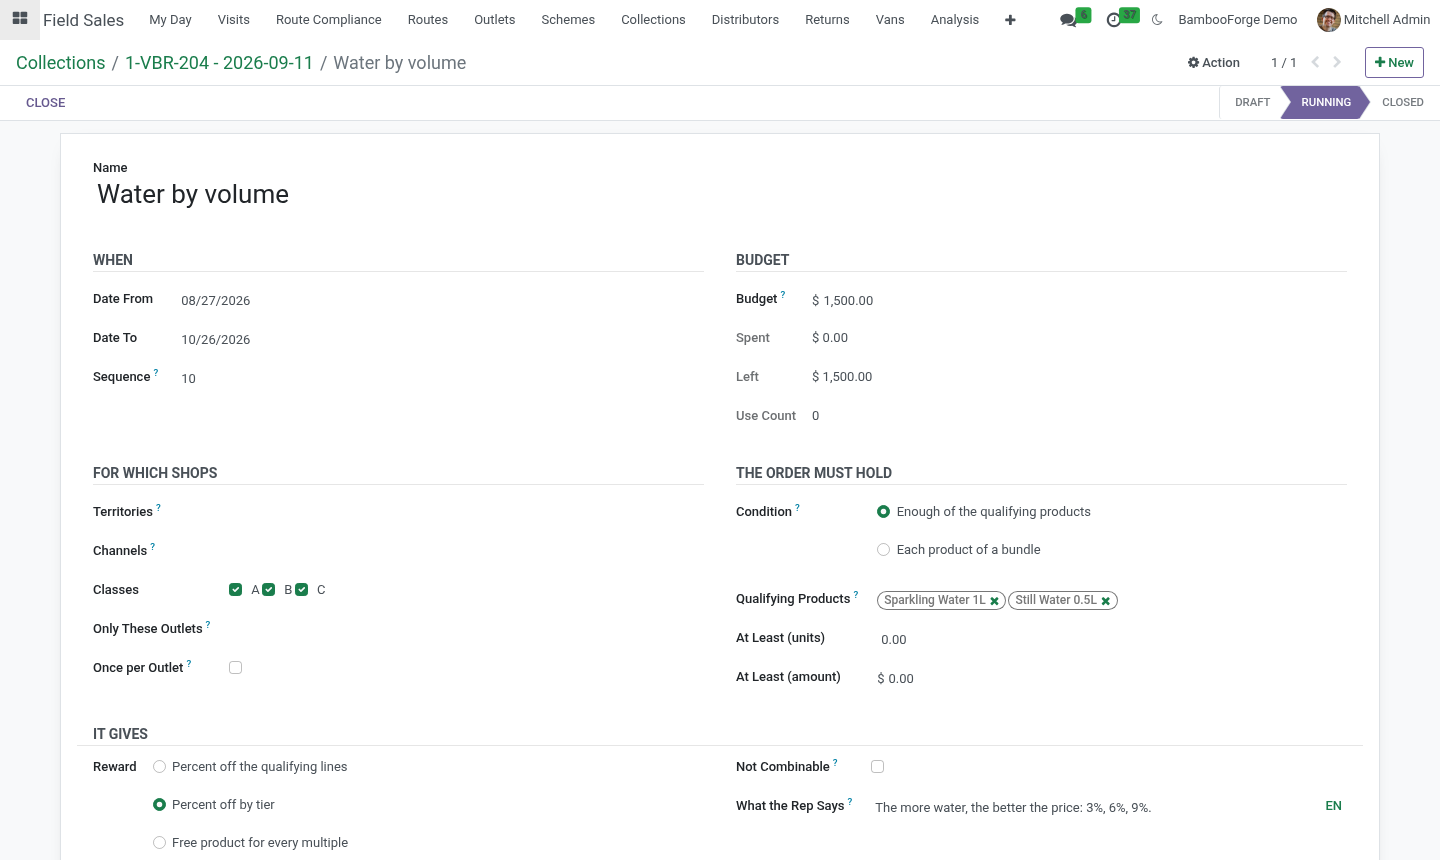Remove the Still Water 0.5L tag
1440x860 pixels.
1106,601
